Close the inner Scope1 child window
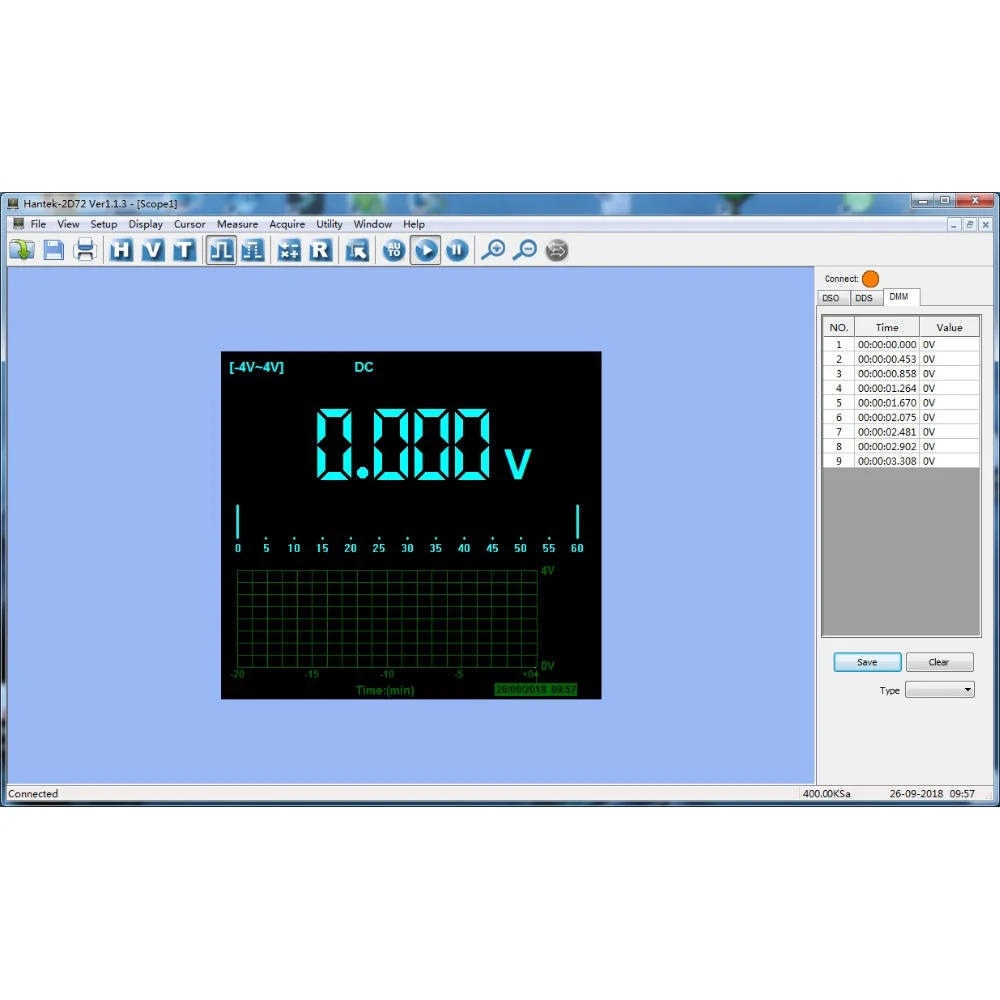 pos(985,224)
